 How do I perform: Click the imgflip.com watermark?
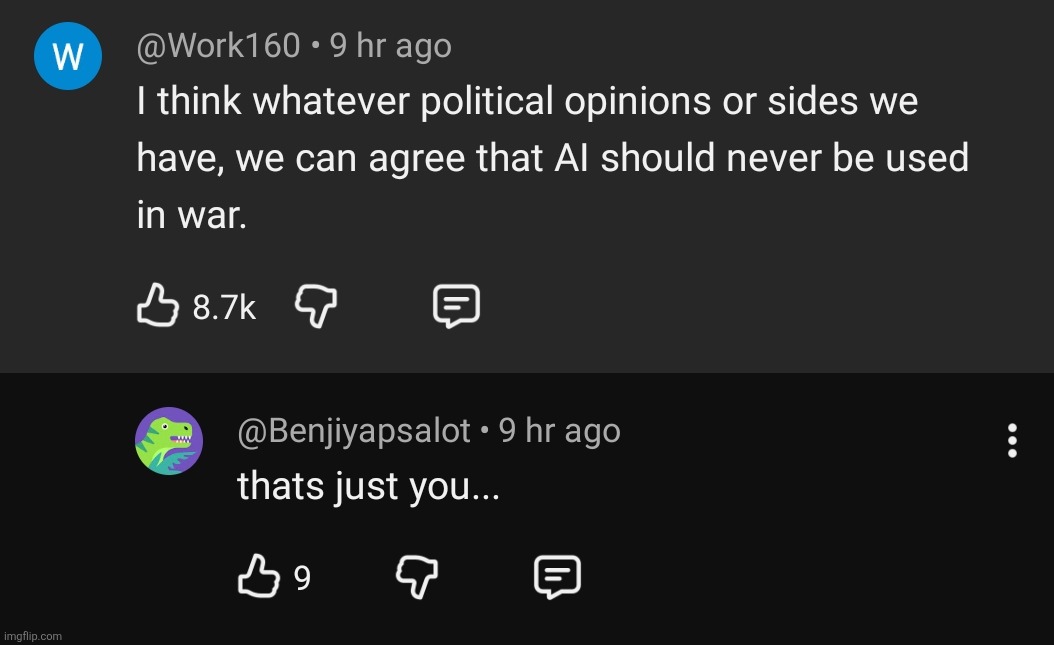[x=33, y=636]
